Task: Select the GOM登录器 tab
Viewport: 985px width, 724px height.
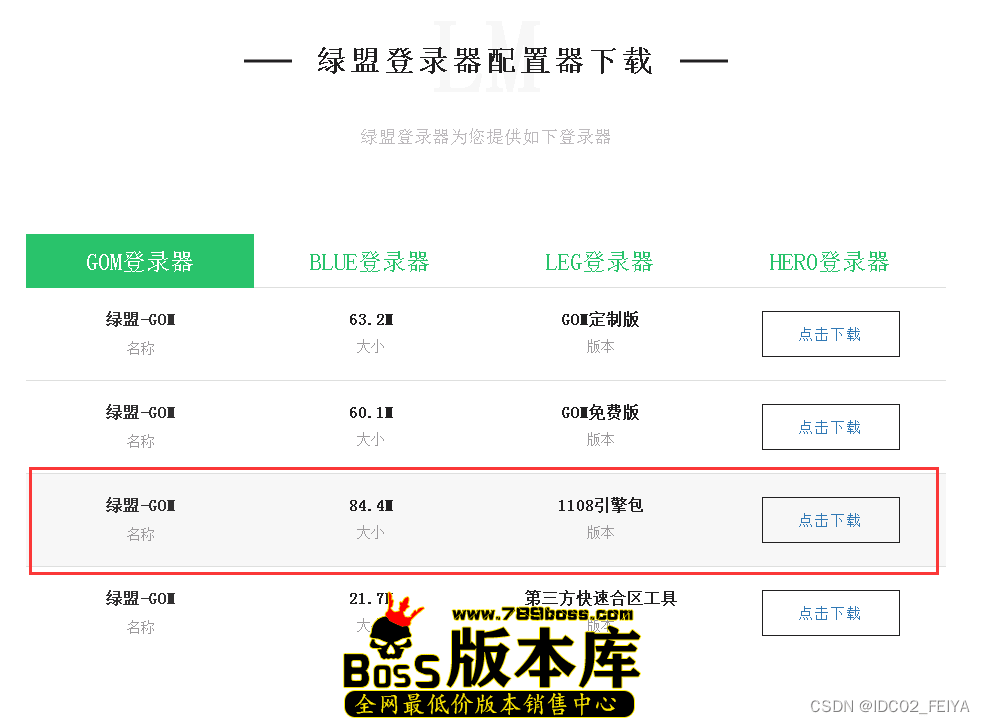Action: (140, 262)
